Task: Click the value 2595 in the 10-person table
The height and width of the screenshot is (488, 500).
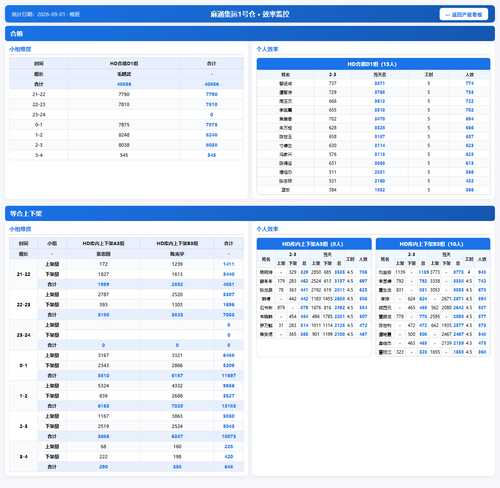Action: [x=435, y=316]
